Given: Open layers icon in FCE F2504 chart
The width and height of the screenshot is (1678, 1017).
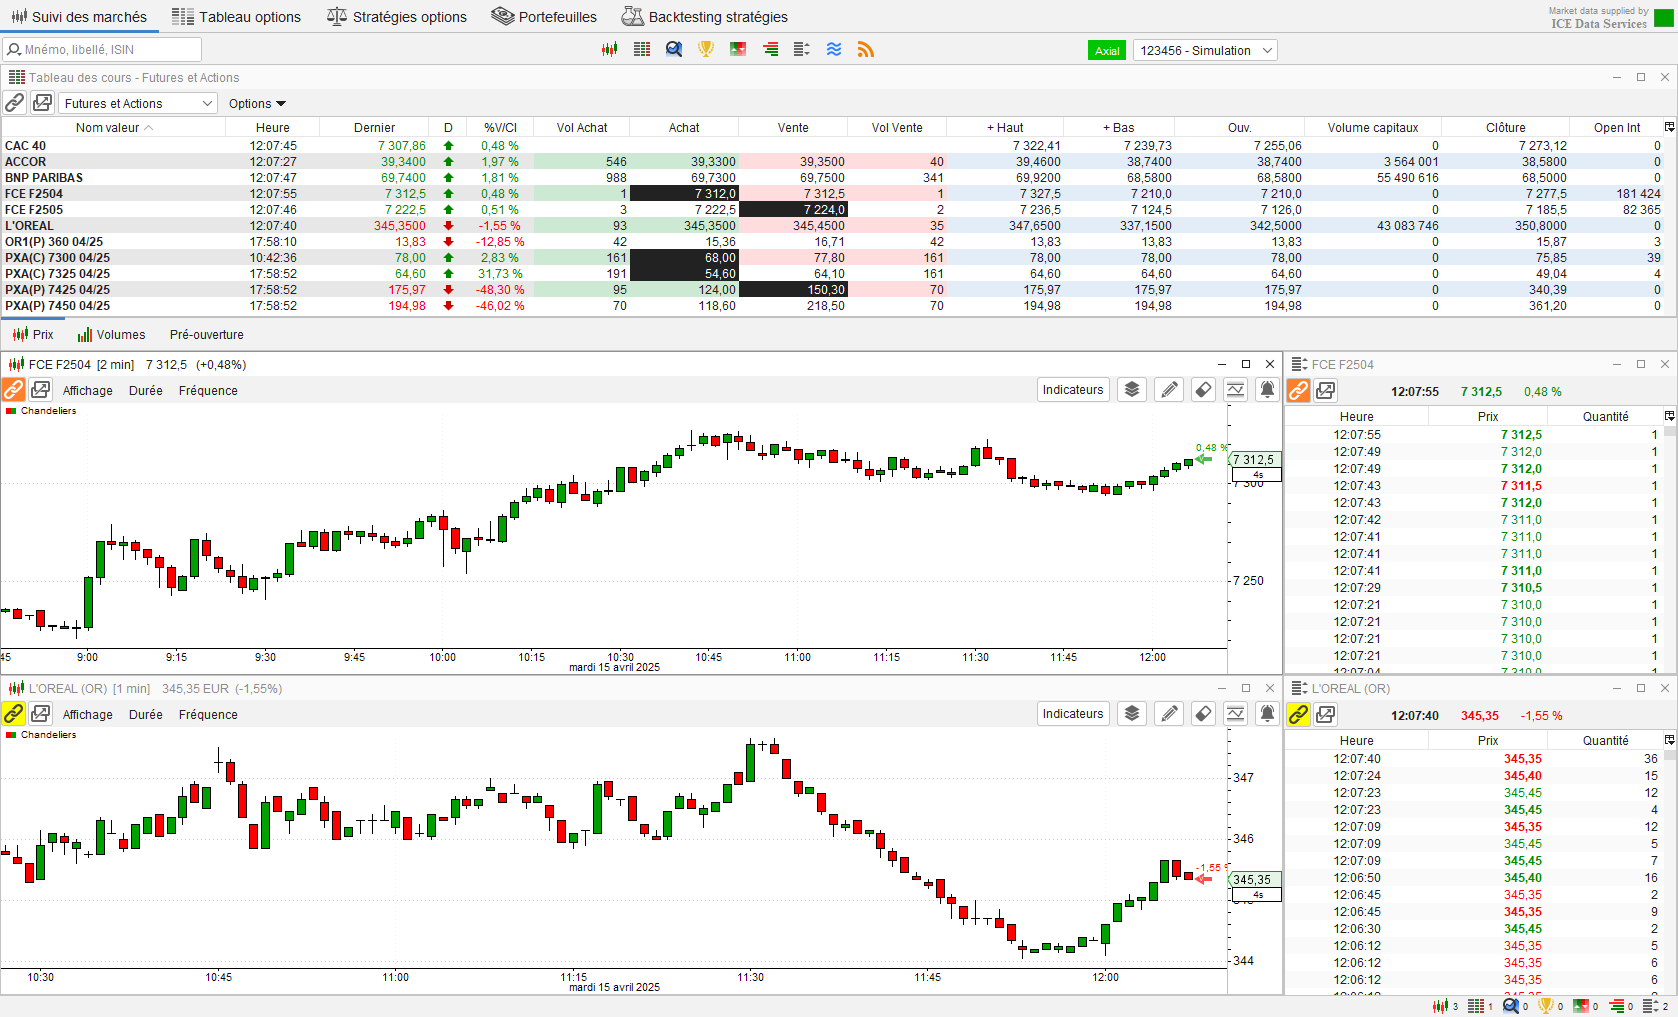Looking at the screenshot, I should [1132, 390].
